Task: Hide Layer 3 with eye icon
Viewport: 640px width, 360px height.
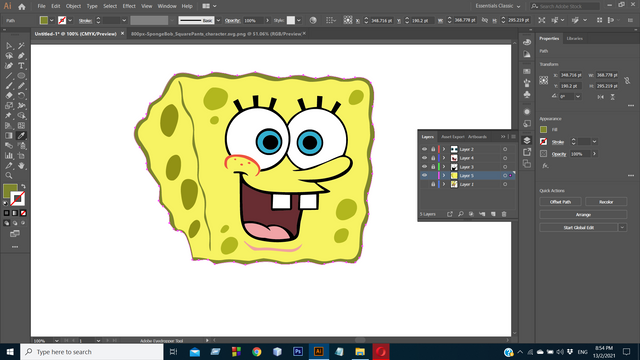Action: [424, 167]
